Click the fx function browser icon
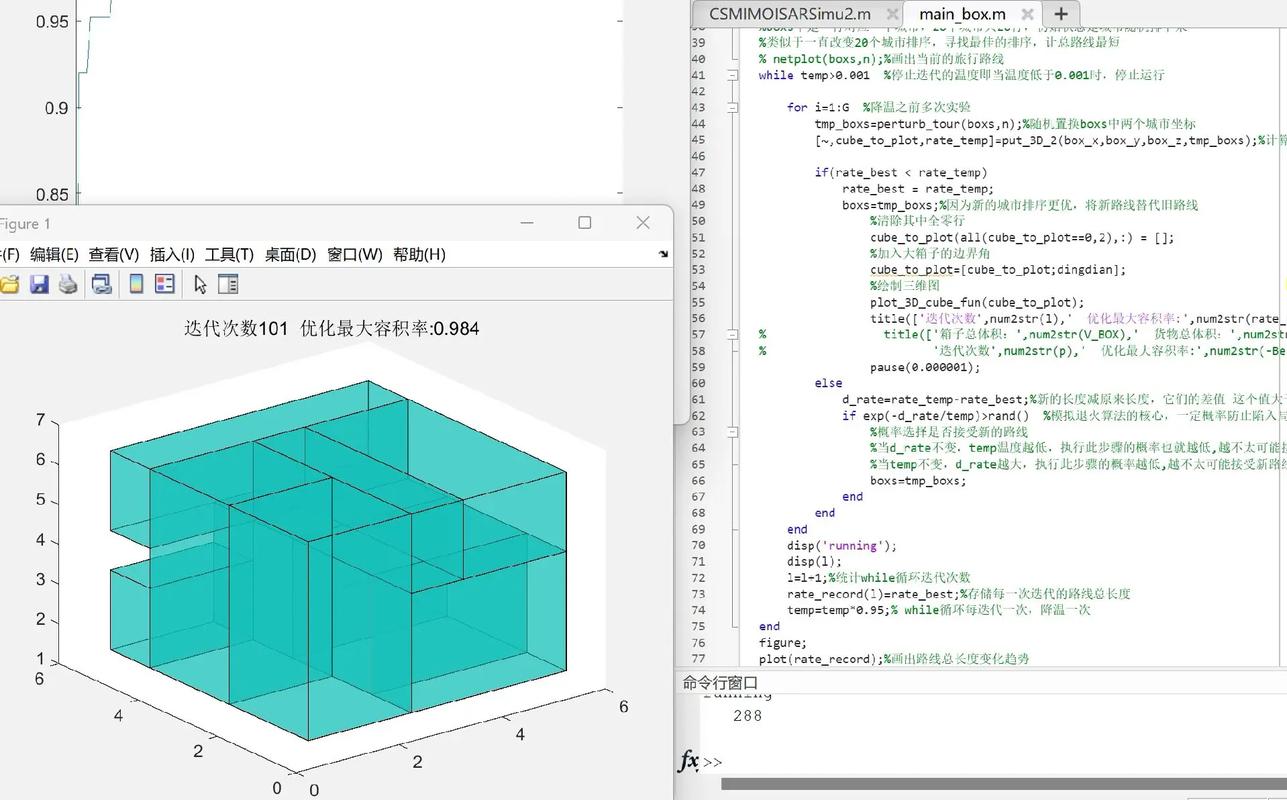The width and height of the screenshot is (1287, 800). [688, 761]
